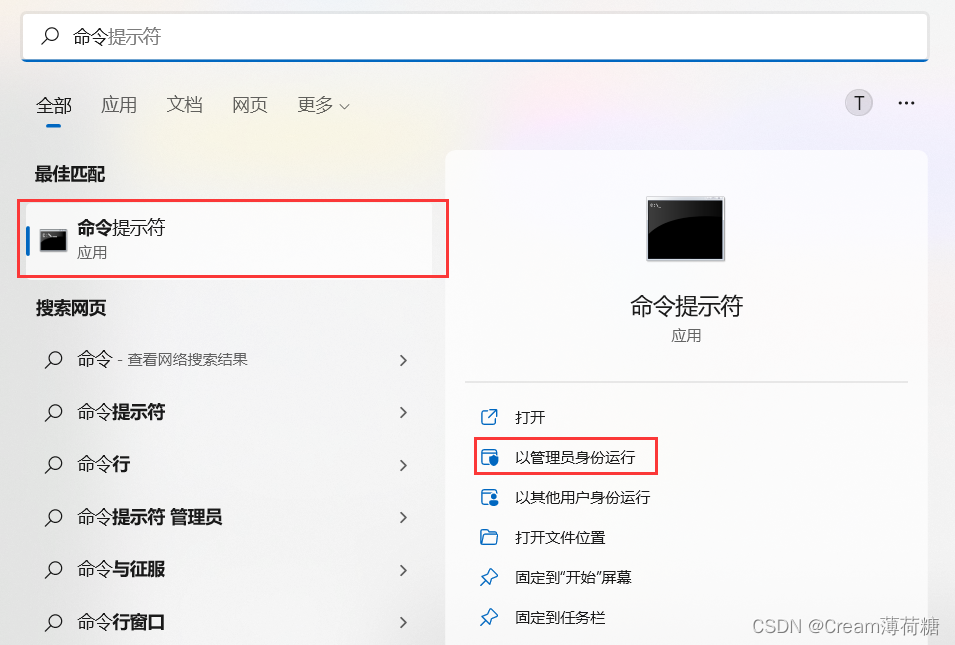Click 打开 to launch Command Prompt

point(530,417)
